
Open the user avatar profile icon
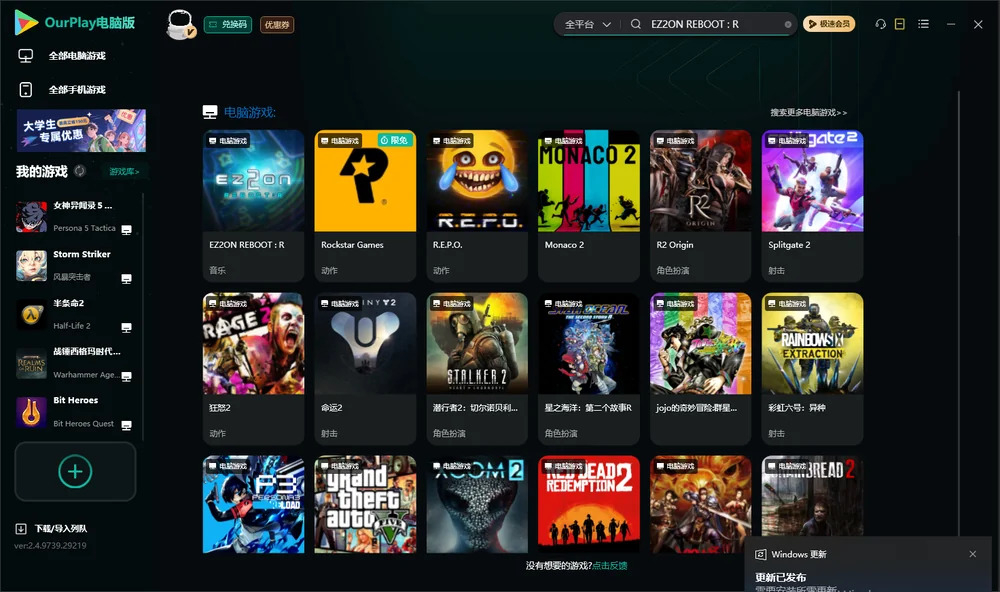click(180, 24)
